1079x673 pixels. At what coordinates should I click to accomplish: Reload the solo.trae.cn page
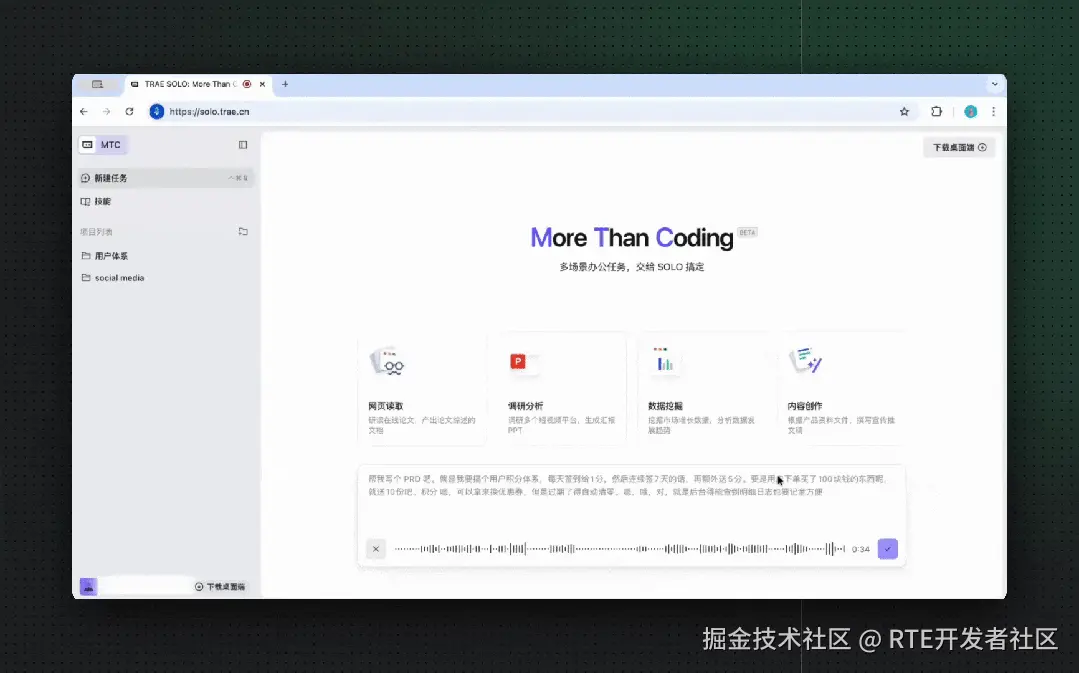(129, 111)
